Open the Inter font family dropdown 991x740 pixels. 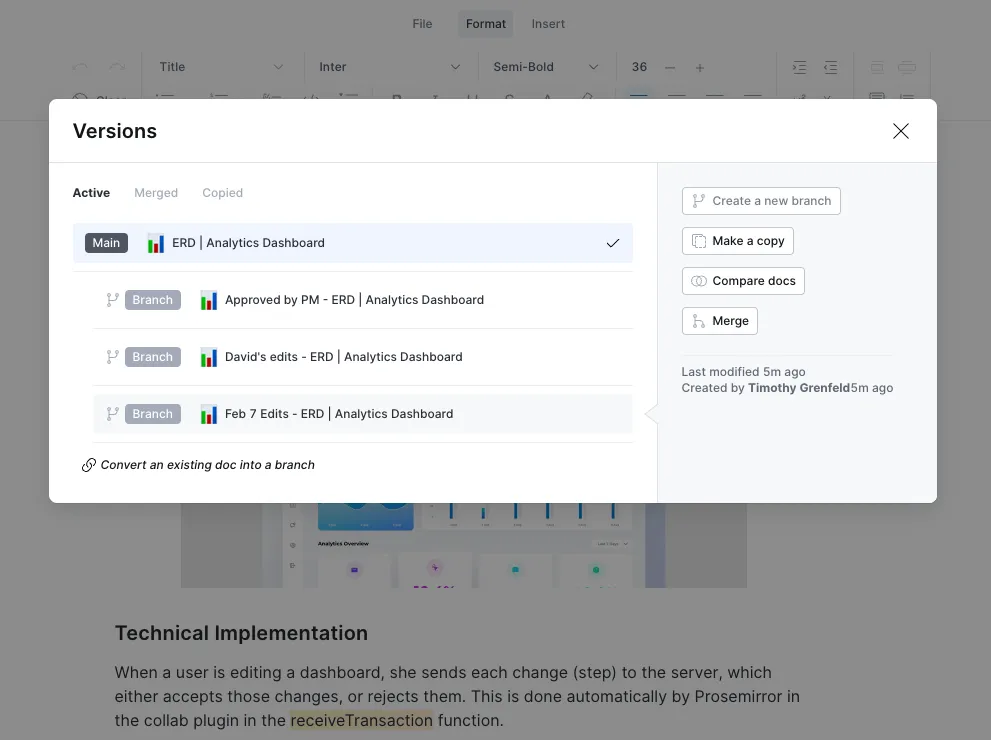point(389,67)
